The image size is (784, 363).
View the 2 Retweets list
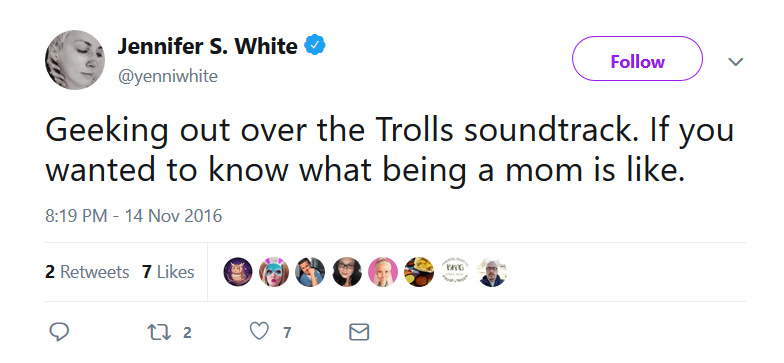click(87, 272)
